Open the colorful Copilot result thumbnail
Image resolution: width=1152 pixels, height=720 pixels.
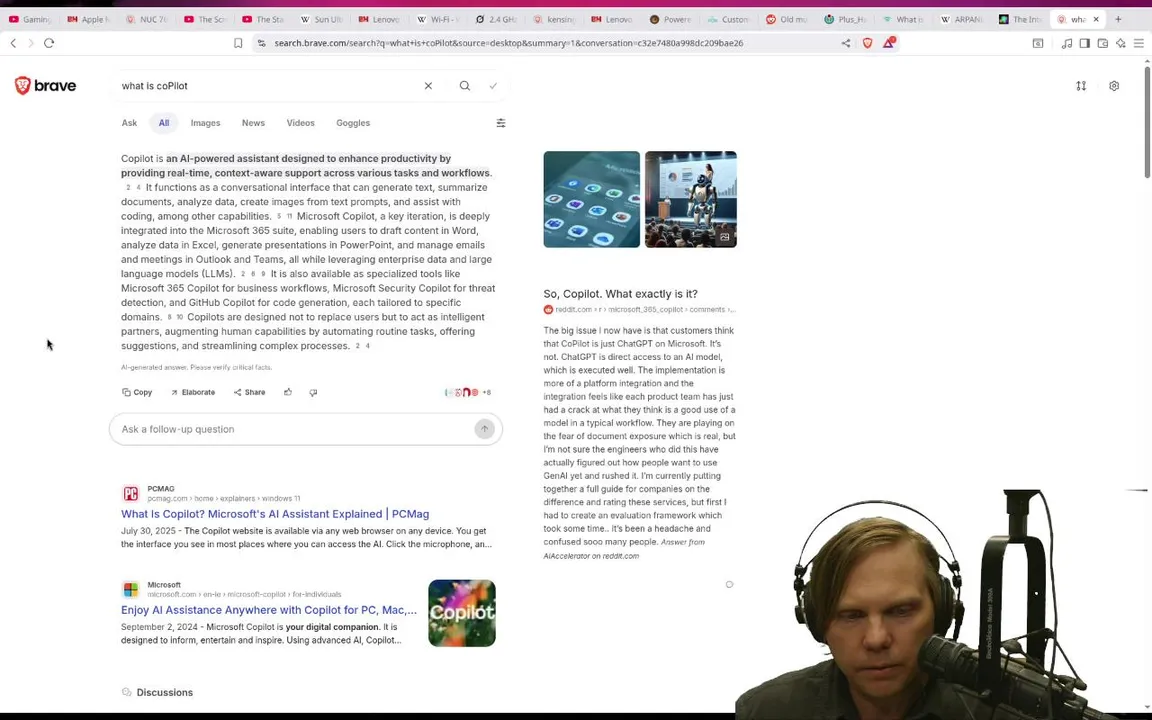[462, 613]
